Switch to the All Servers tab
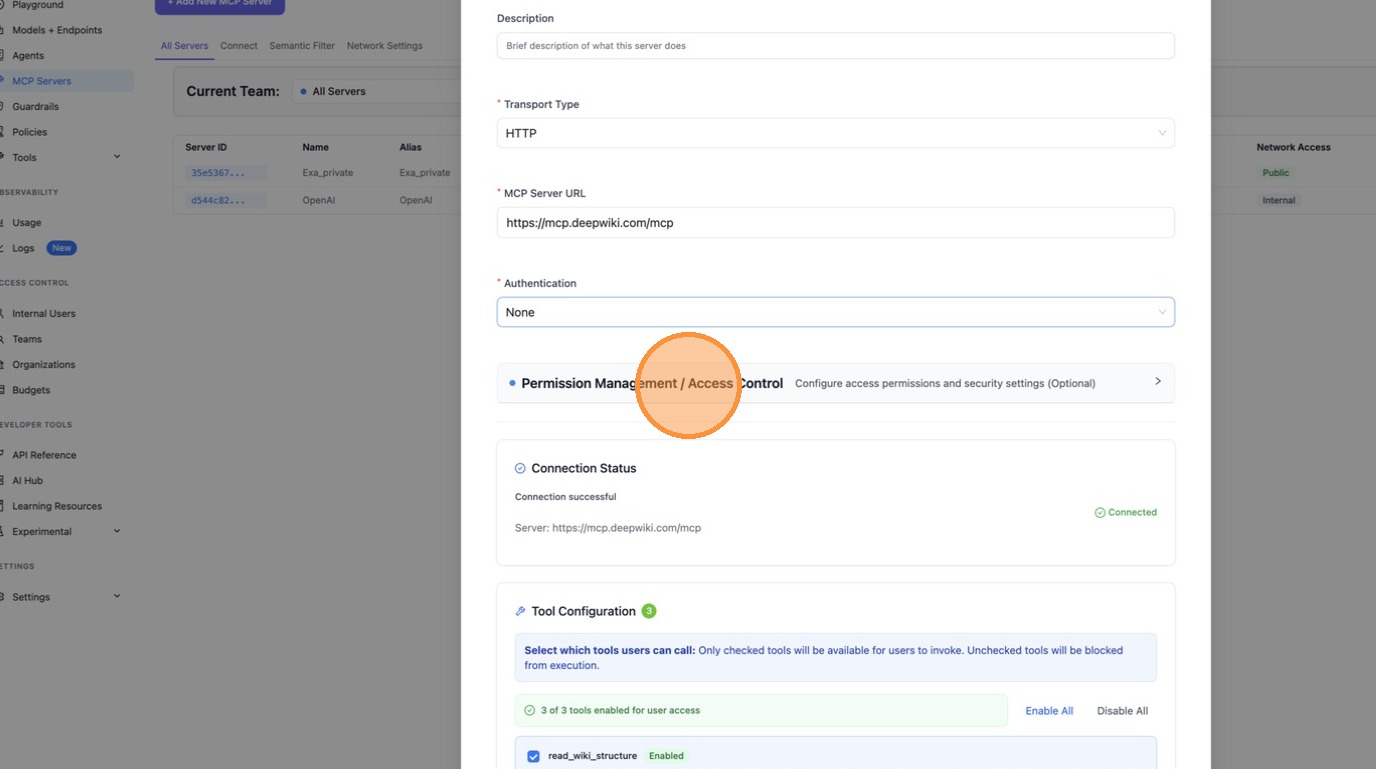1376x769 pixels. (x=184, y=46)
